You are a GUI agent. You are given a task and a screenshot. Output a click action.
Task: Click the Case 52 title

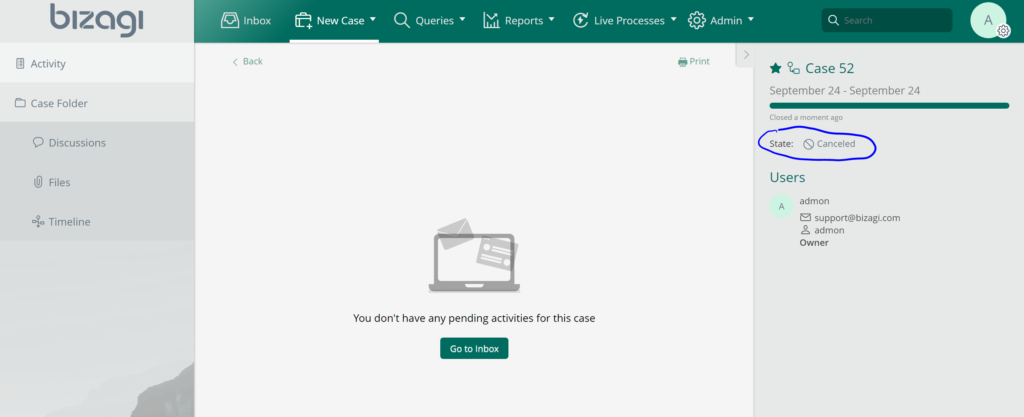point(829,68)
